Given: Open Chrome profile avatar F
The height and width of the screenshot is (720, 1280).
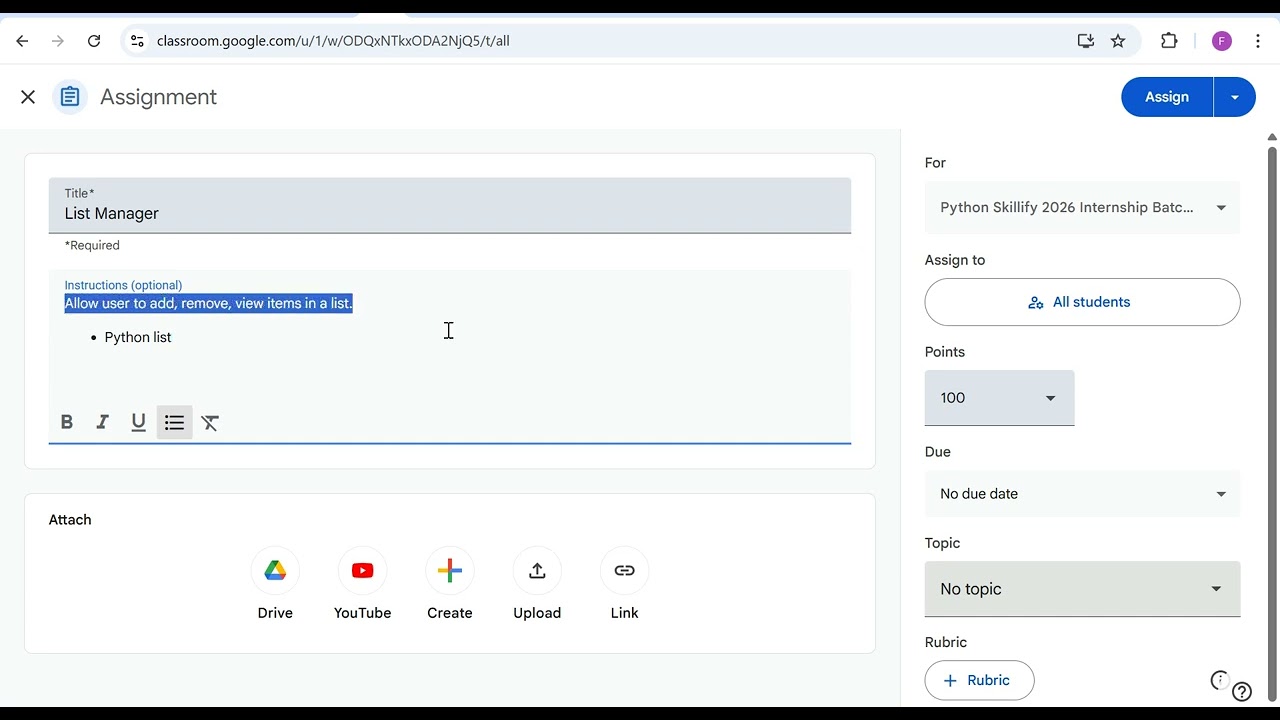Looking at the screenshot, I should pyautogui.click(x=1221, y=41).
